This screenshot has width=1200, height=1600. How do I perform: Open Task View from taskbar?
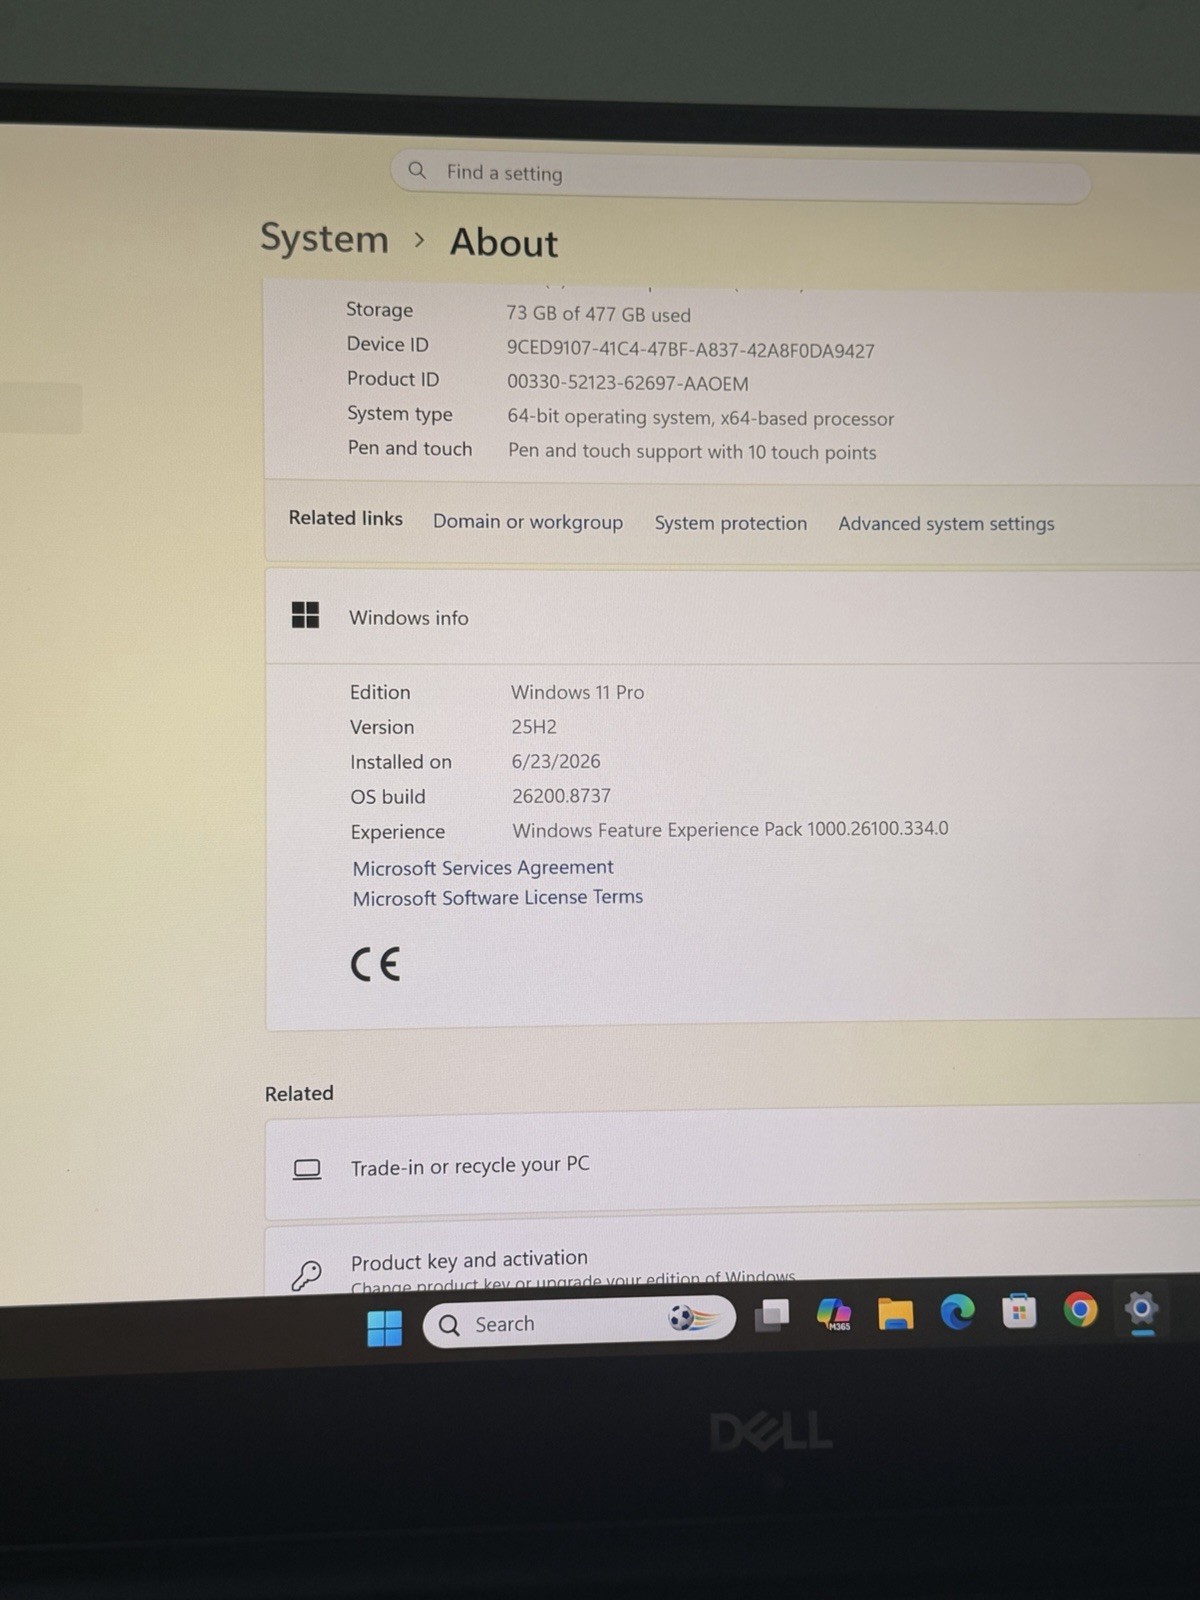tap(772, 1315)
